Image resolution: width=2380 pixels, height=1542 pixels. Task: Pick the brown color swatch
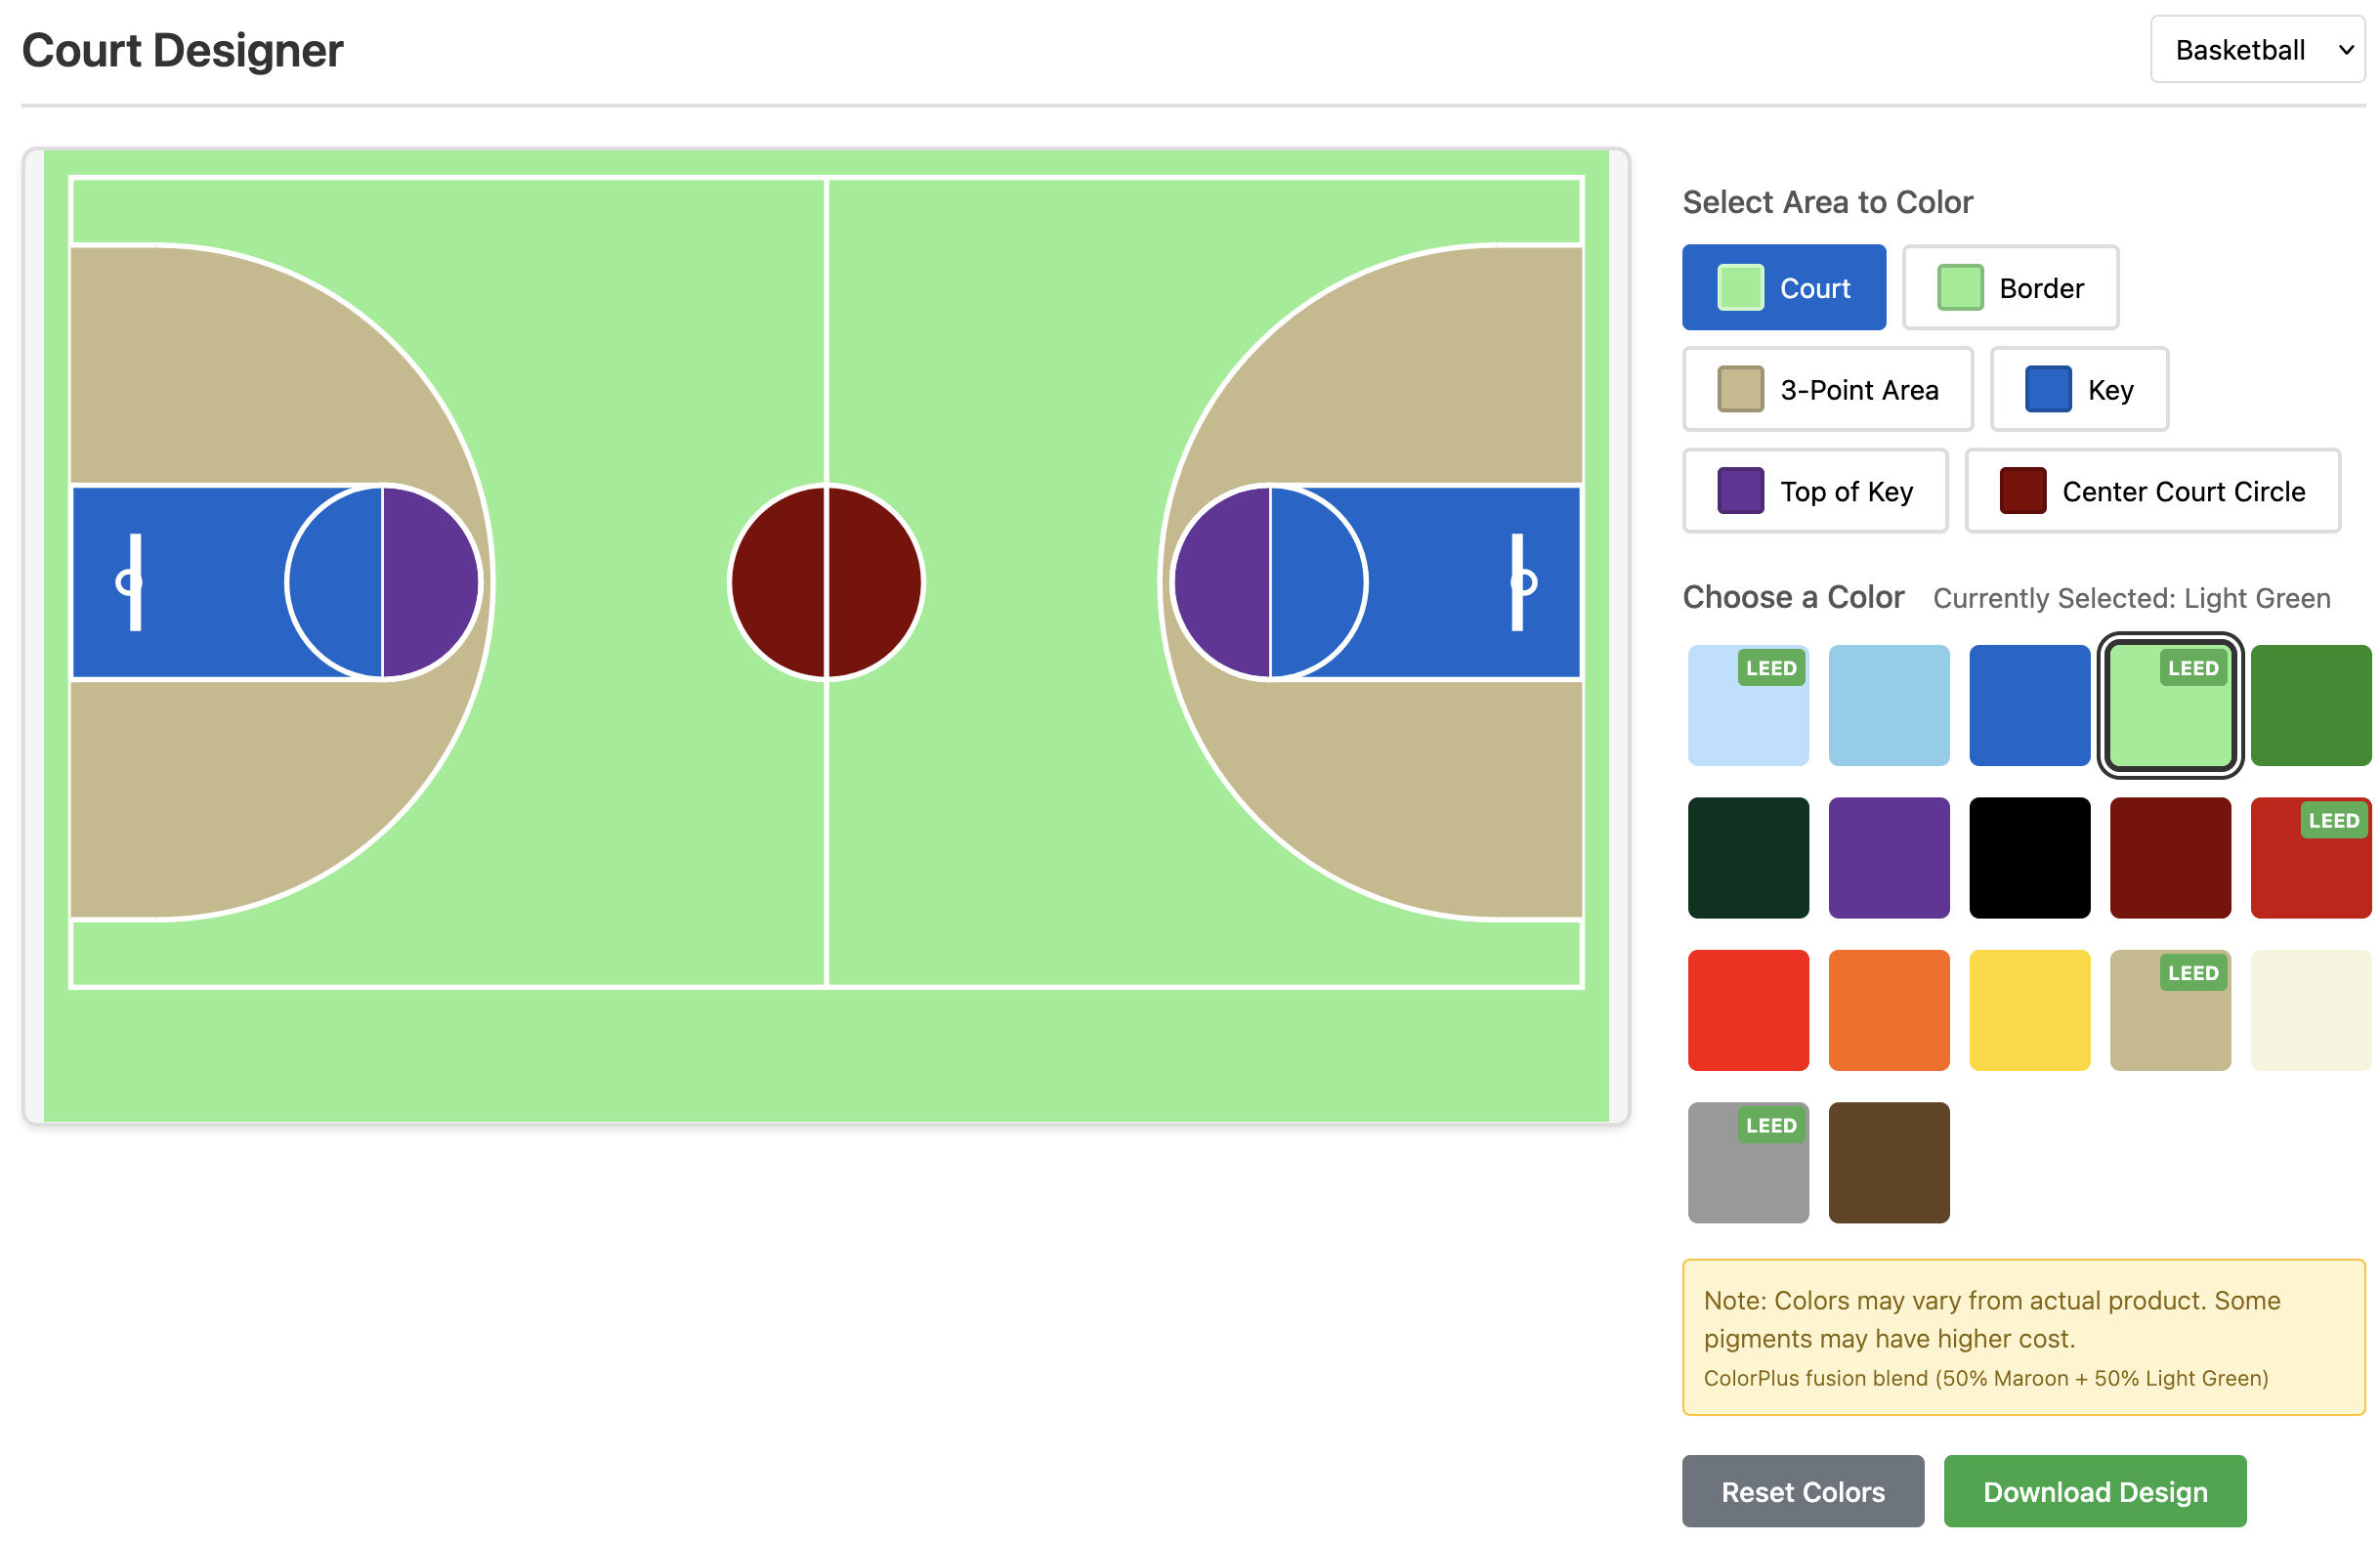tap(1888, 1162)
